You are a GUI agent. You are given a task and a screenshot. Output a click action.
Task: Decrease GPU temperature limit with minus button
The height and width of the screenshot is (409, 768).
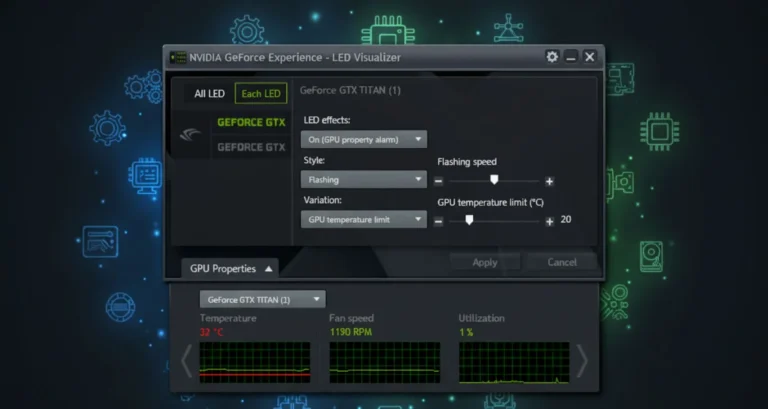point(438,221)
